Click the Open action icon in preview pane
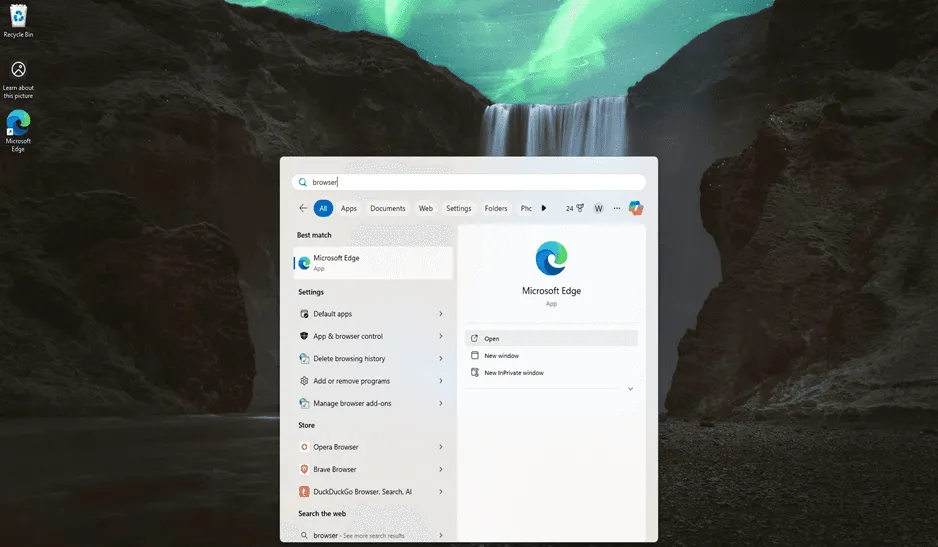 (x=474, y=338)
